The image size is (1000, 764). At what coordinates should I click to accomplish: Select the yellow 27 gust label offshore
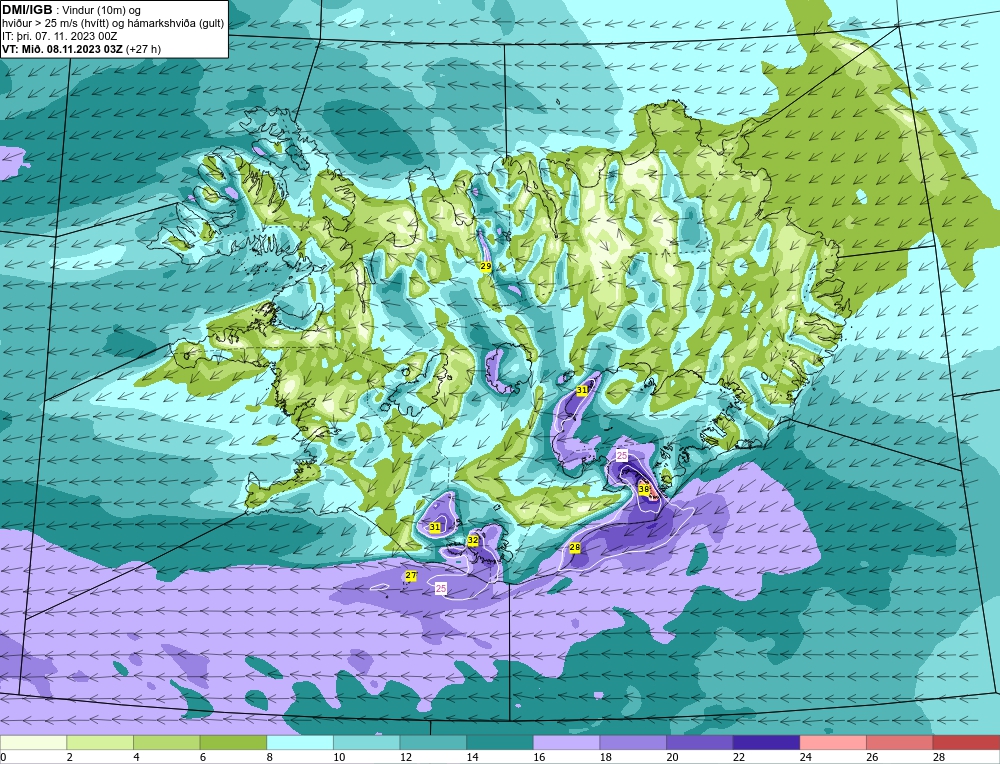[411, 575]
